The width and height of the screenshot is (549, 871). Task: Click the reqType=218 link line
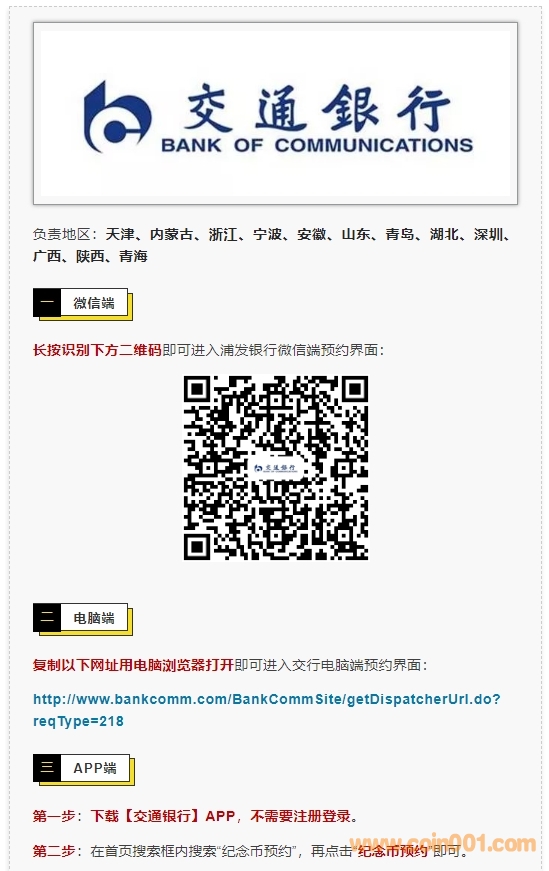click(x=78, y=721)
